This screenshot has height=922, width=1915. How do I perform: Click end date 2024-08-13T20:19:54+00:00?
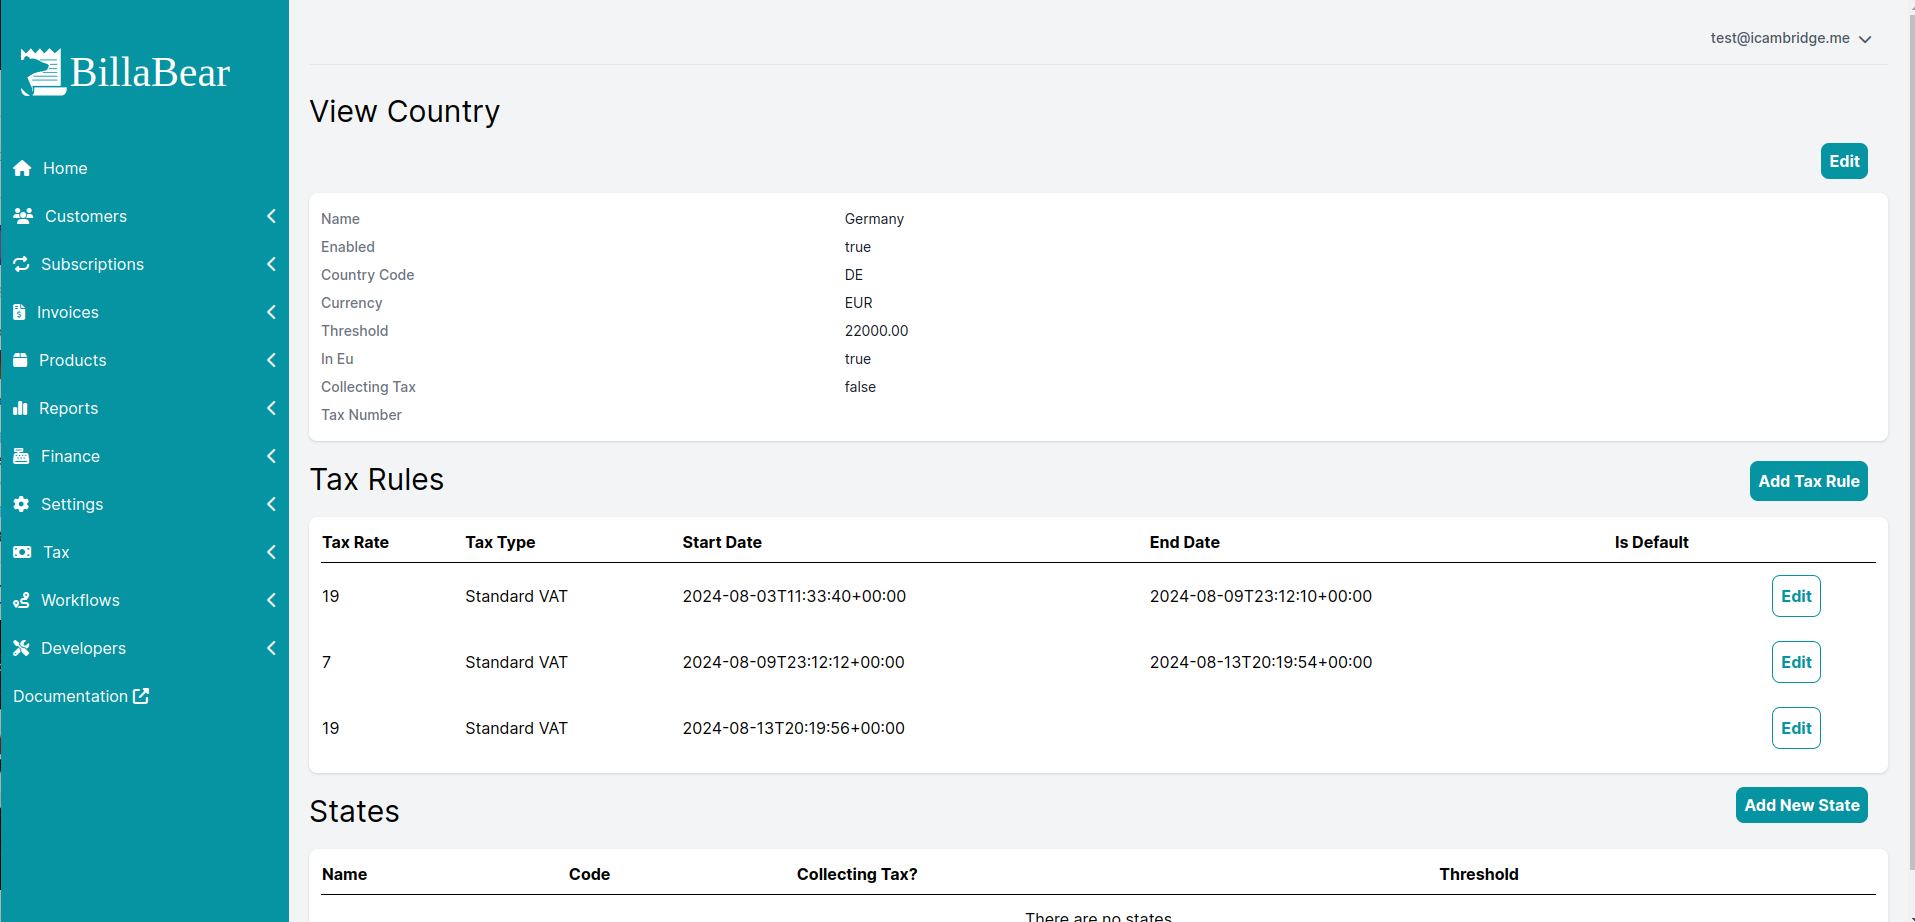point(1260,662)
